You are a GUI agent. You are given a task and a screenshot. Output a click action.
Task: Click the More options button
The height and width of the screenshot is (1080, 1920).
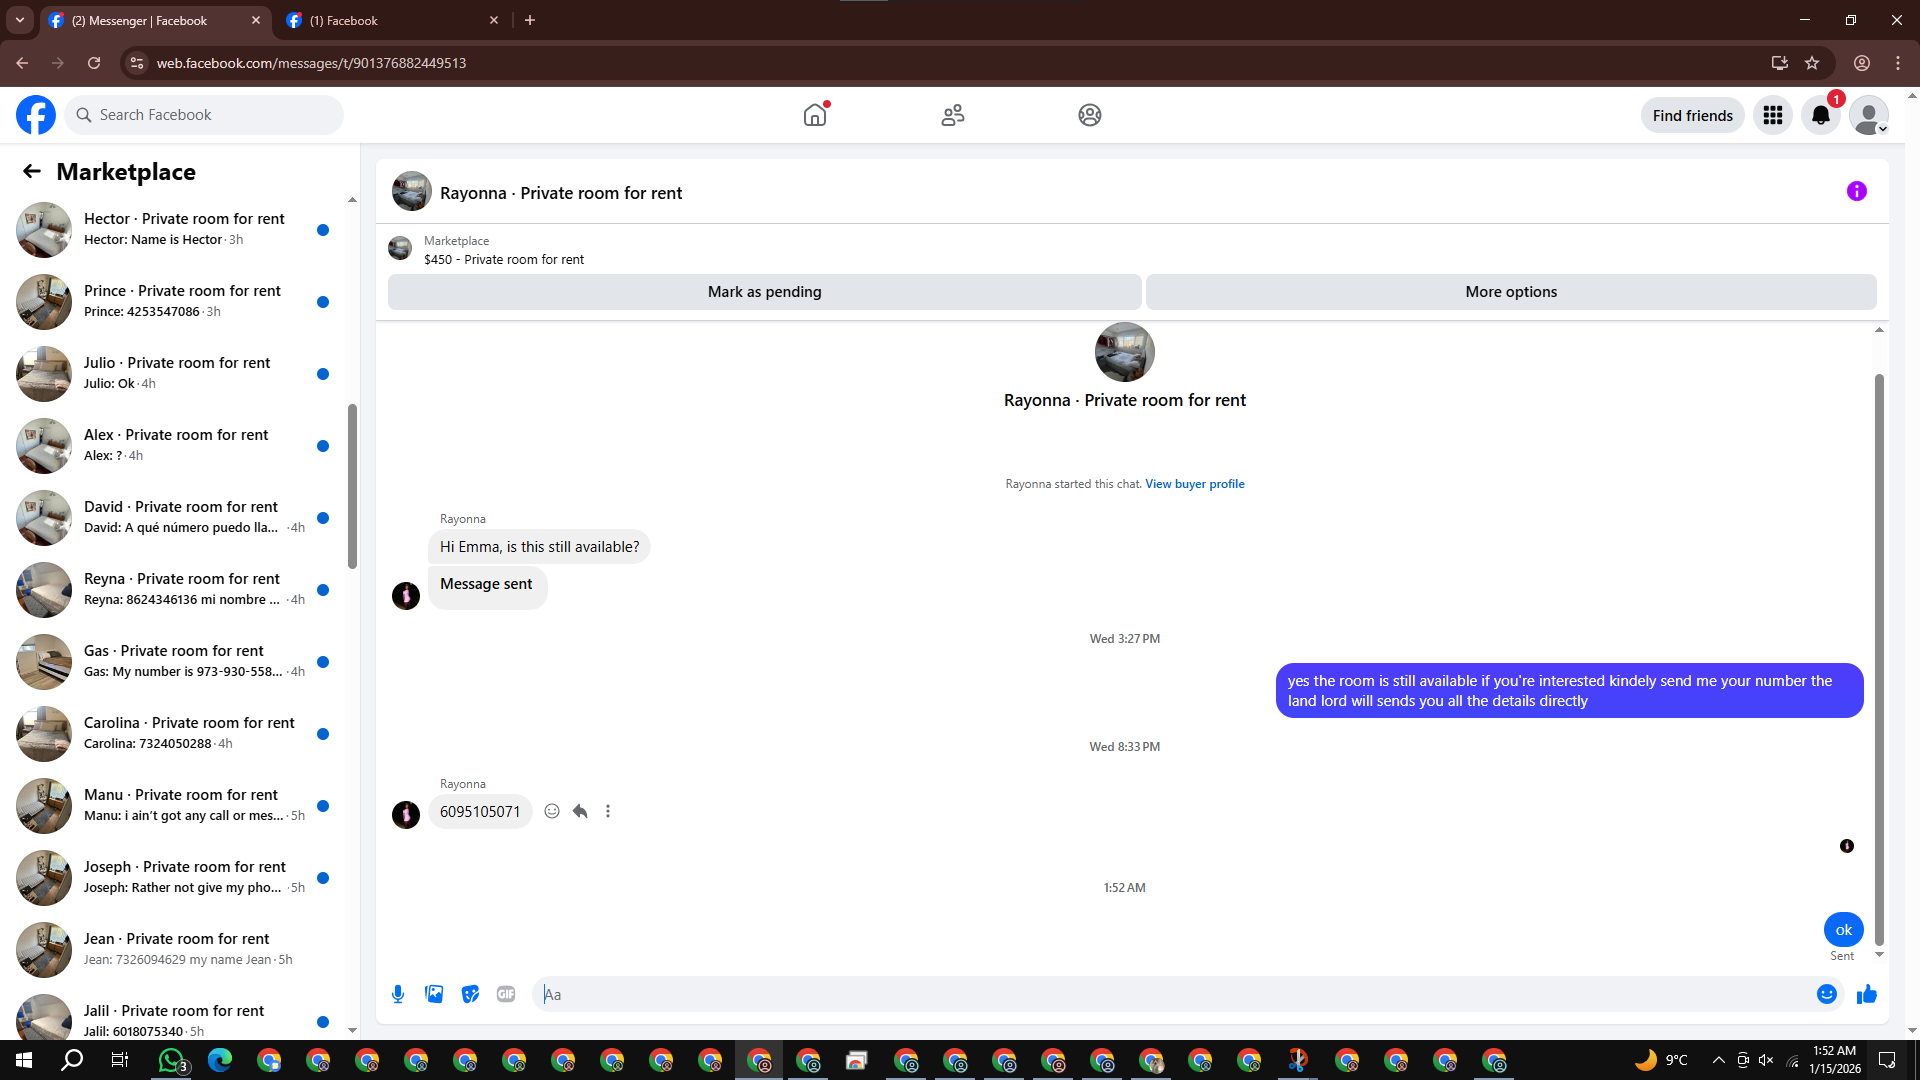tap(1510, 292)
